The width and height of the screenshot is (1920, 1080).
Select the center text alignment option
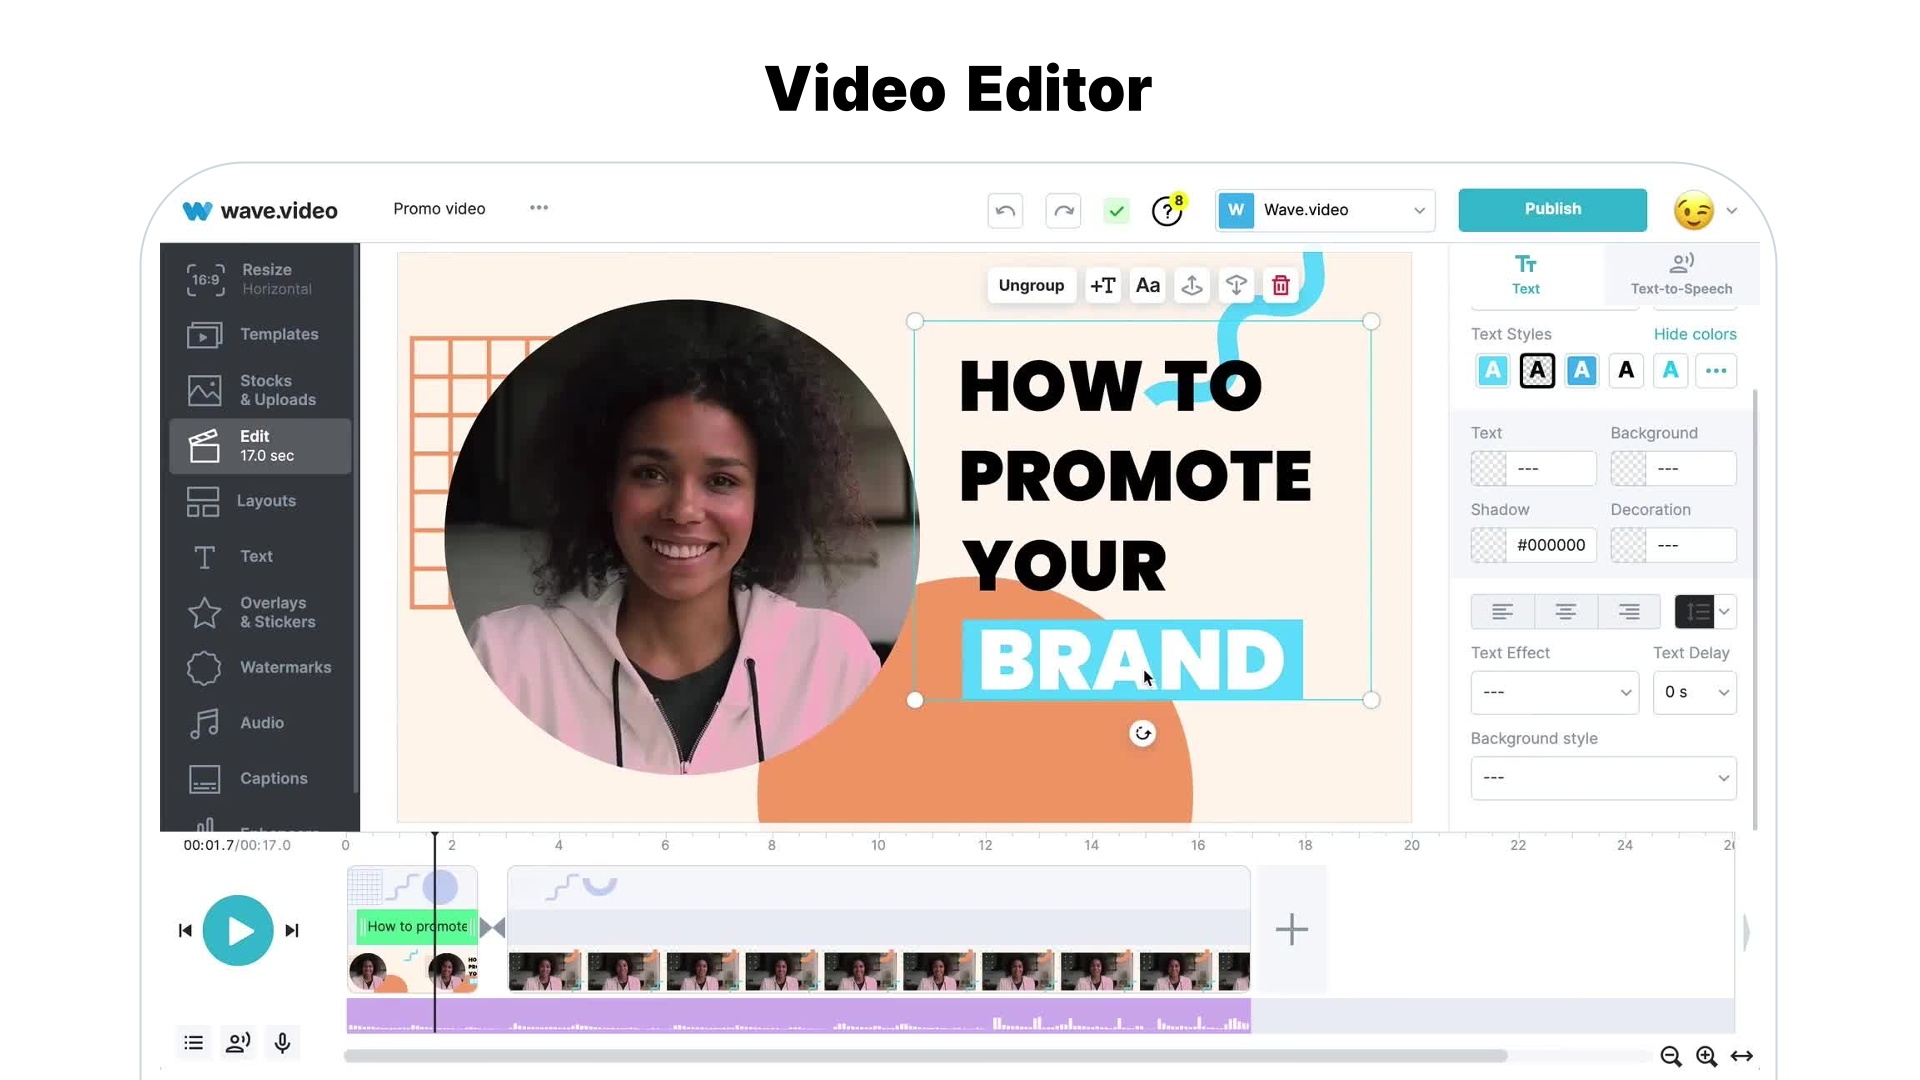click(1565, 612)
